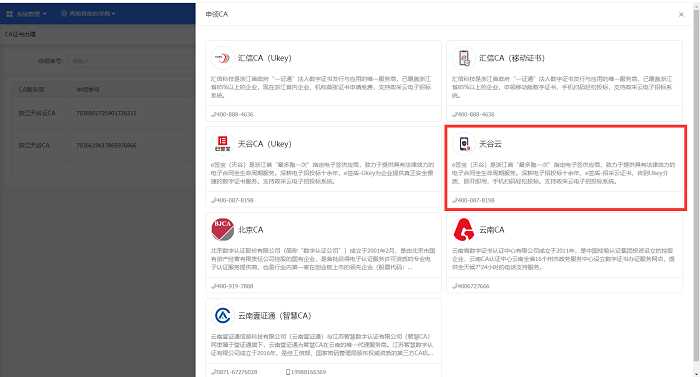Click the location pin icon in the header
700x377 pixels.
tap(64, 13)
